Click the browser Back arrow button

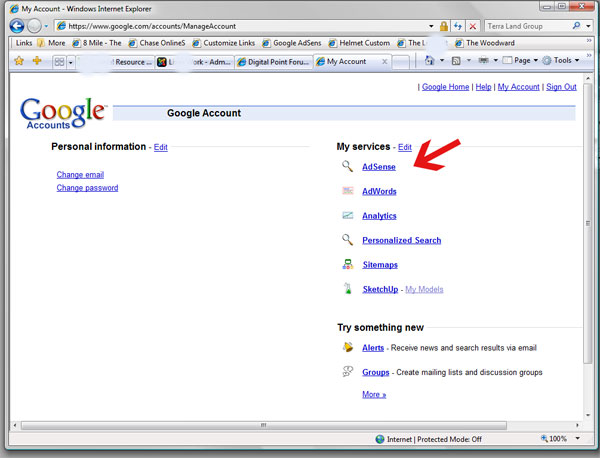tap(16, 26)
